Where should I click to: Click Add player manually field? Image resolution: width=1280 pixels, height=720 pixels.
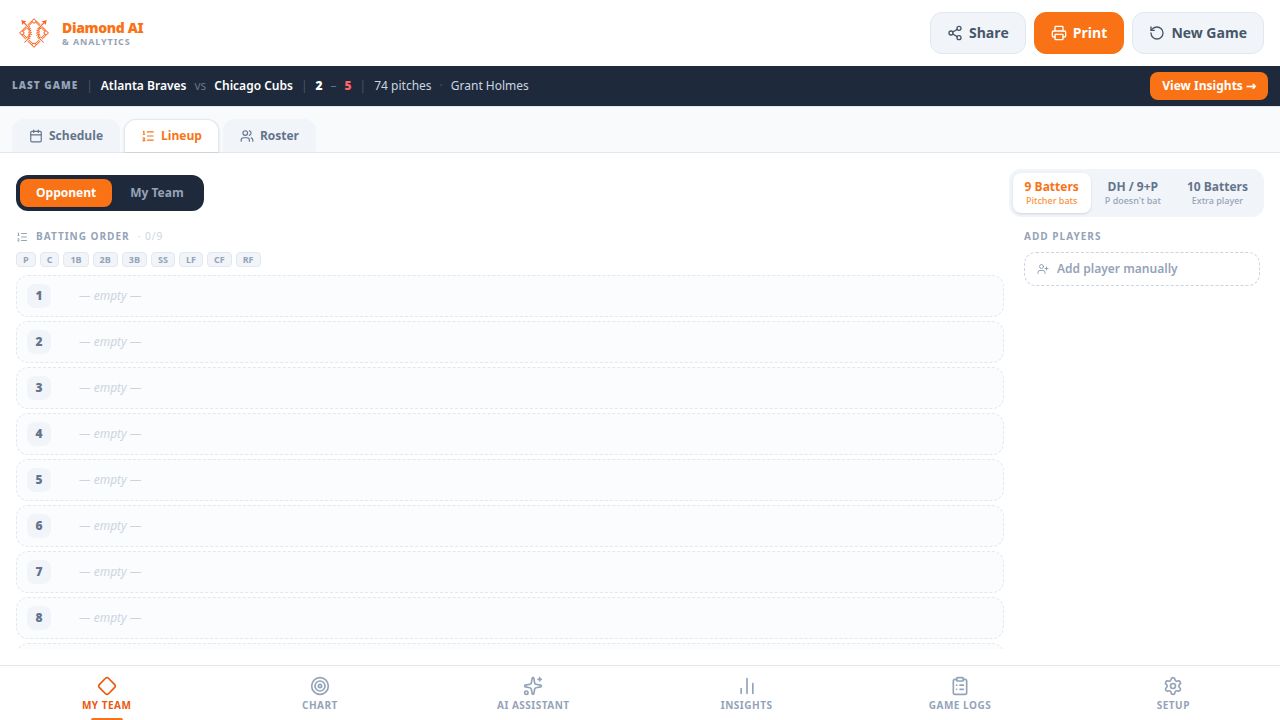[x=1142, y=269]
